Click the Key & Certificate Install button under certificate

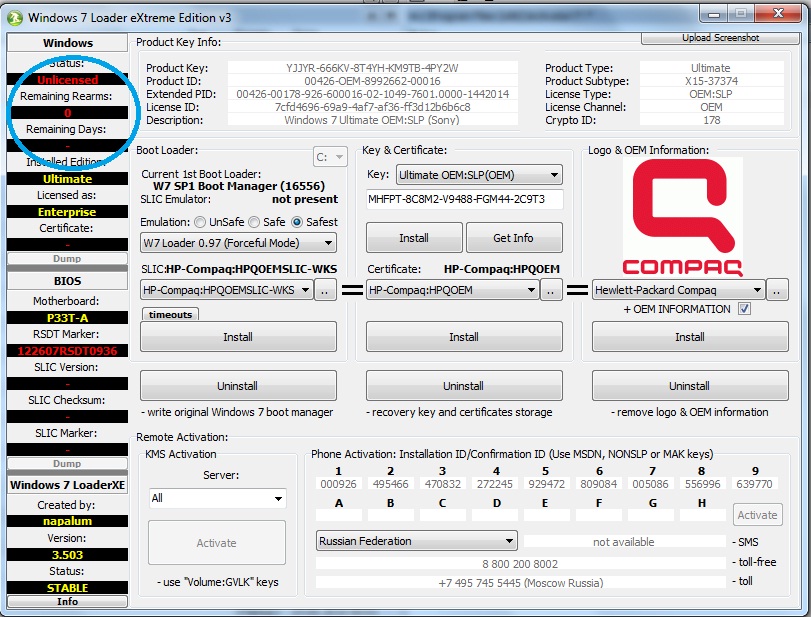(464, 337)
